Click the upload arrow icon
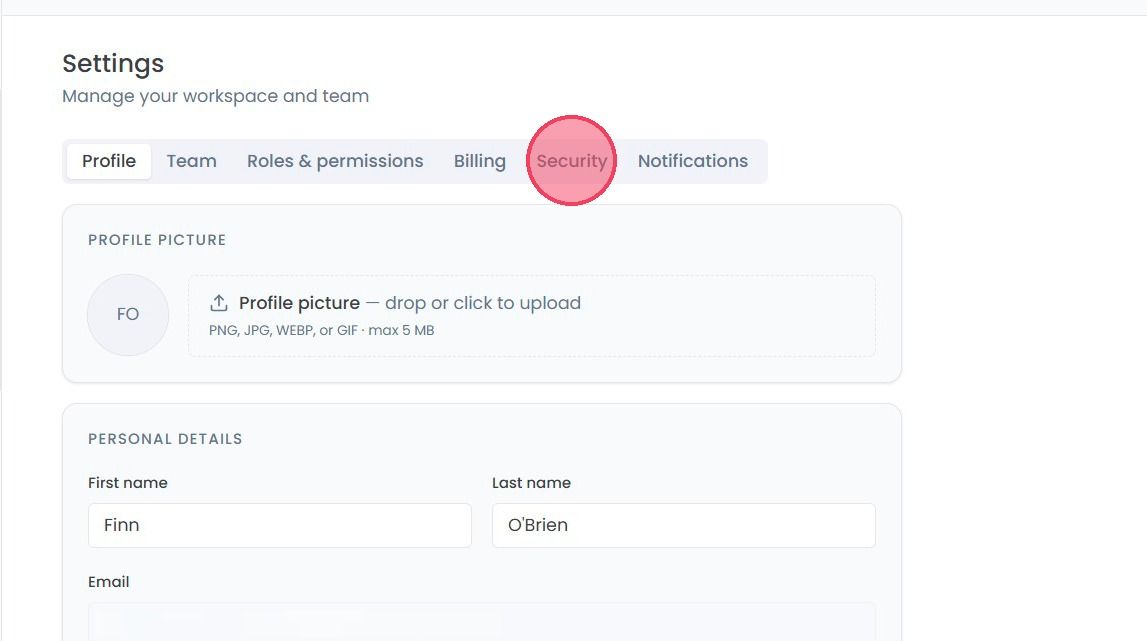This screenshot has height=641, width=1147. 219,303
